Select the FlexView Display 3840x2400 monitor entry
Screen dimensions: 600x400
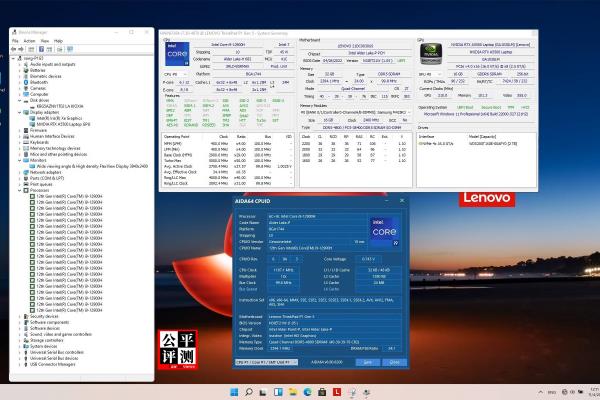(x=92, y=167)
